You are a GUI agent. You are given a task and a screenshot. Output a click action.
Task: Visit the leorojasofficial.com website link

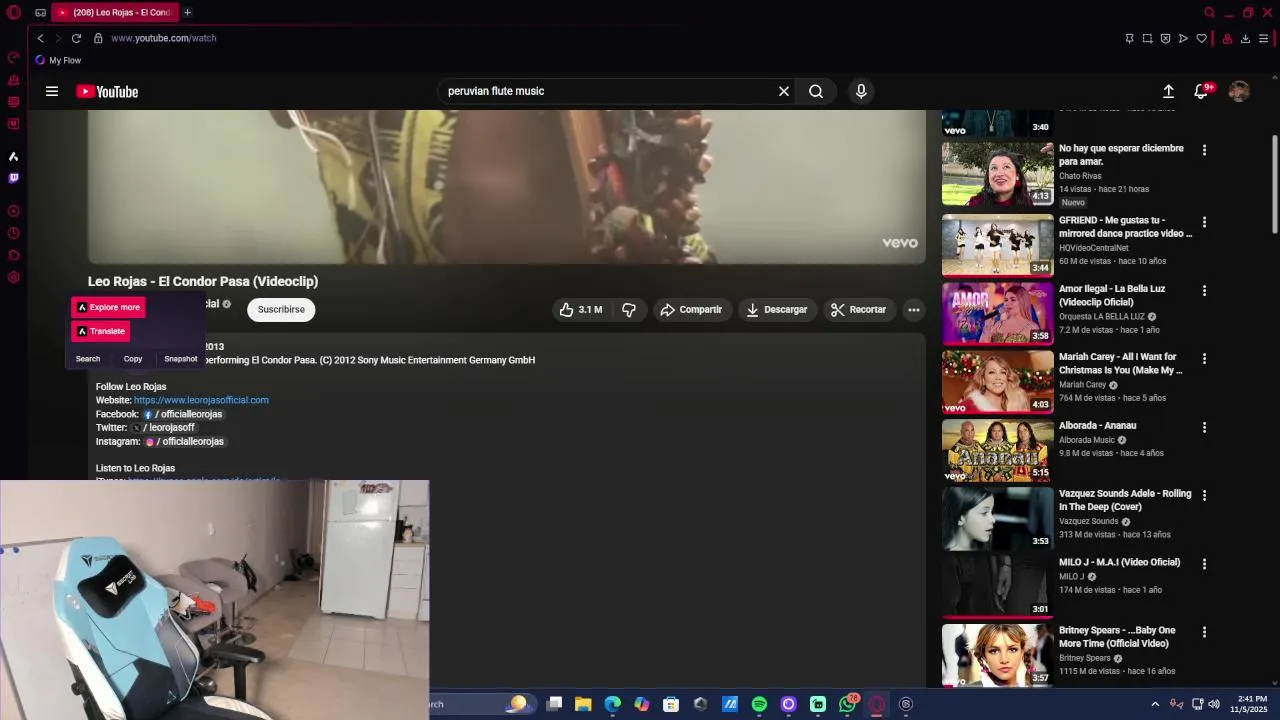[201, 400]
